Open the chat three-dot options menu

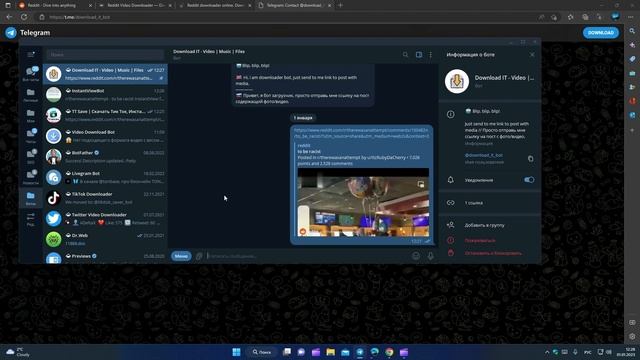tap(431, 54)
